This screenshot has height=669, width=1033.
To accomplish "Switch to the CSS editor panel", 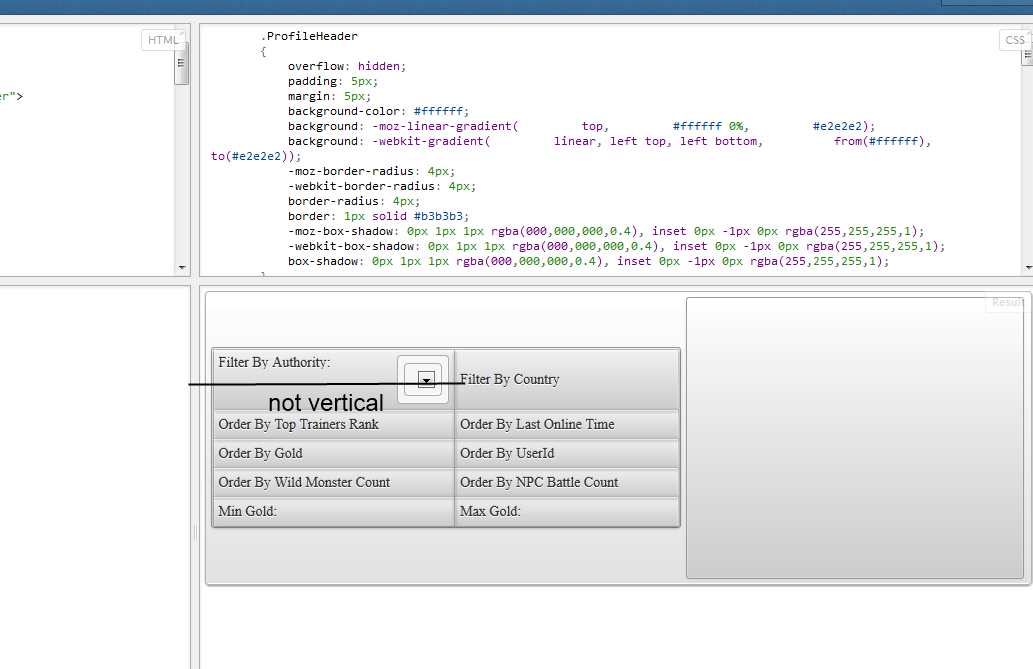I will [x=1014, y=39].
